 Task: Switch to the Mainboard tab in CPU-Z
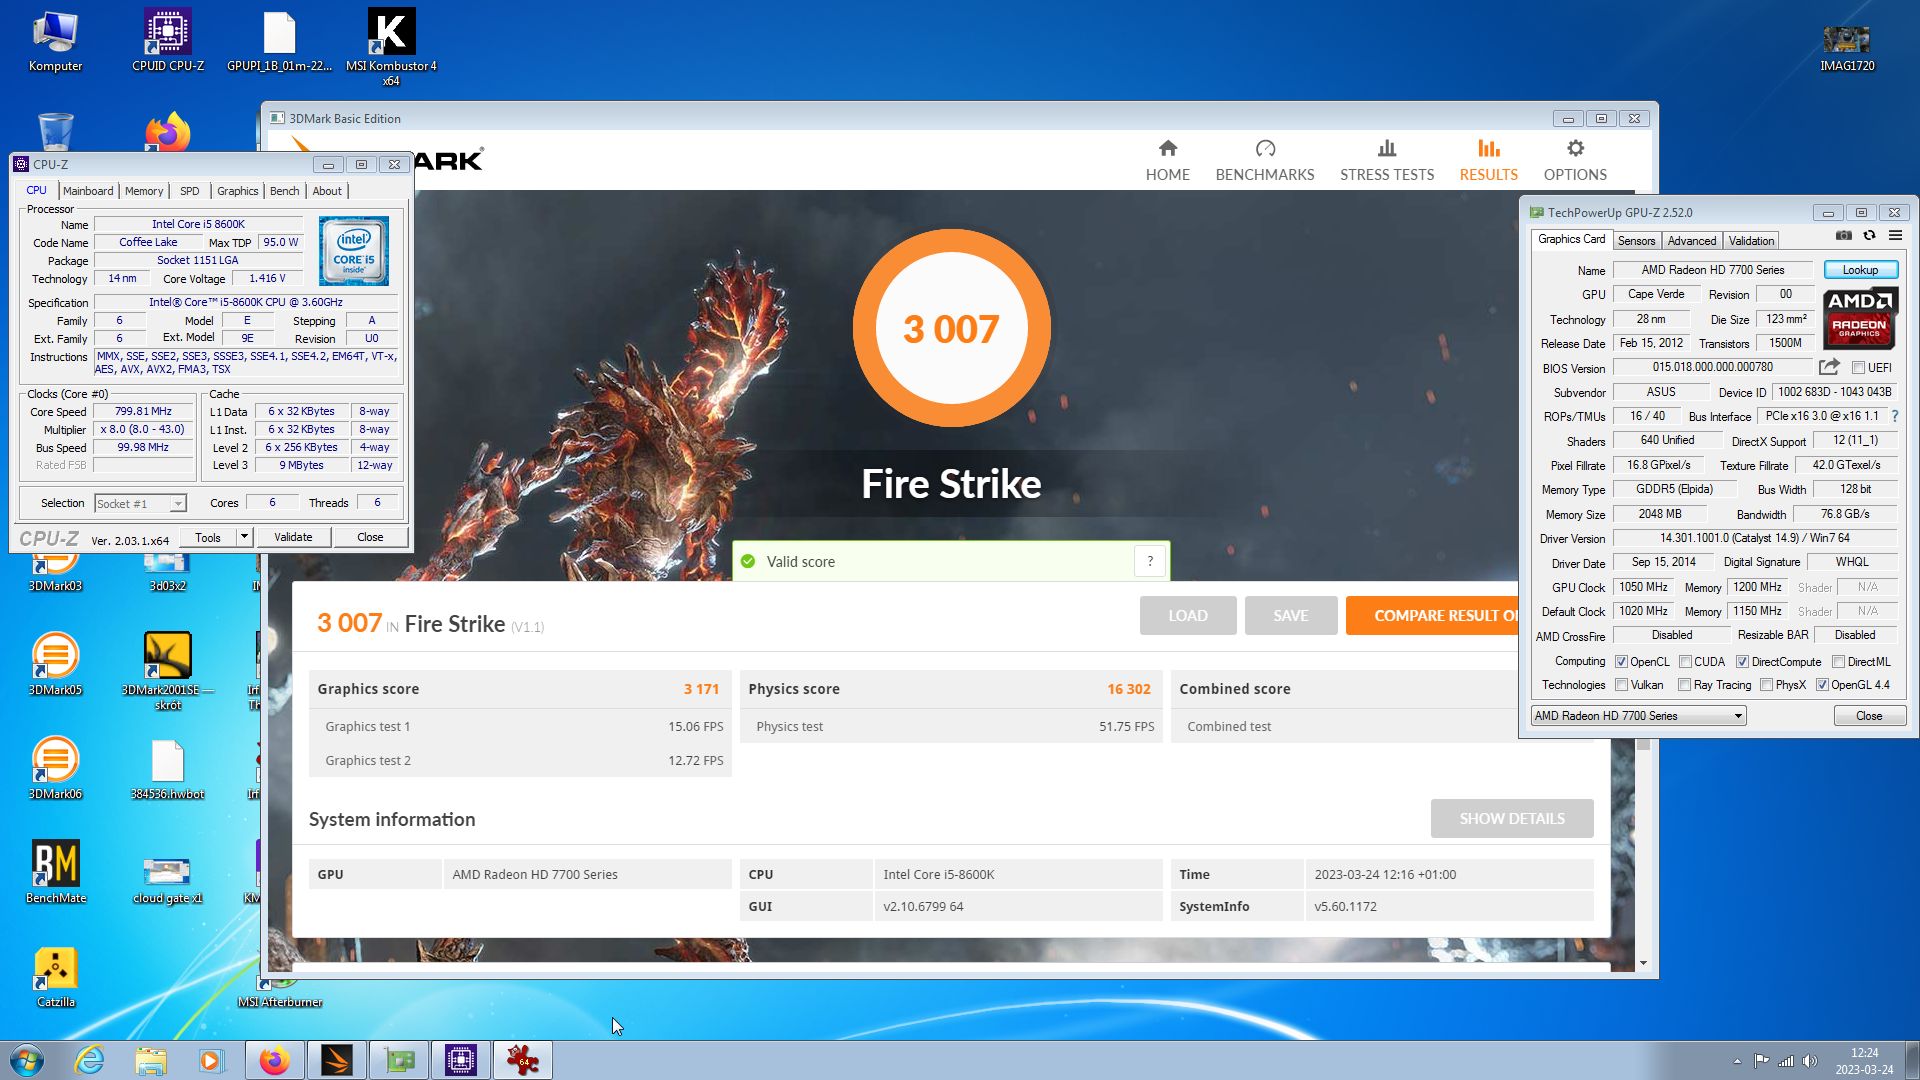88,191
